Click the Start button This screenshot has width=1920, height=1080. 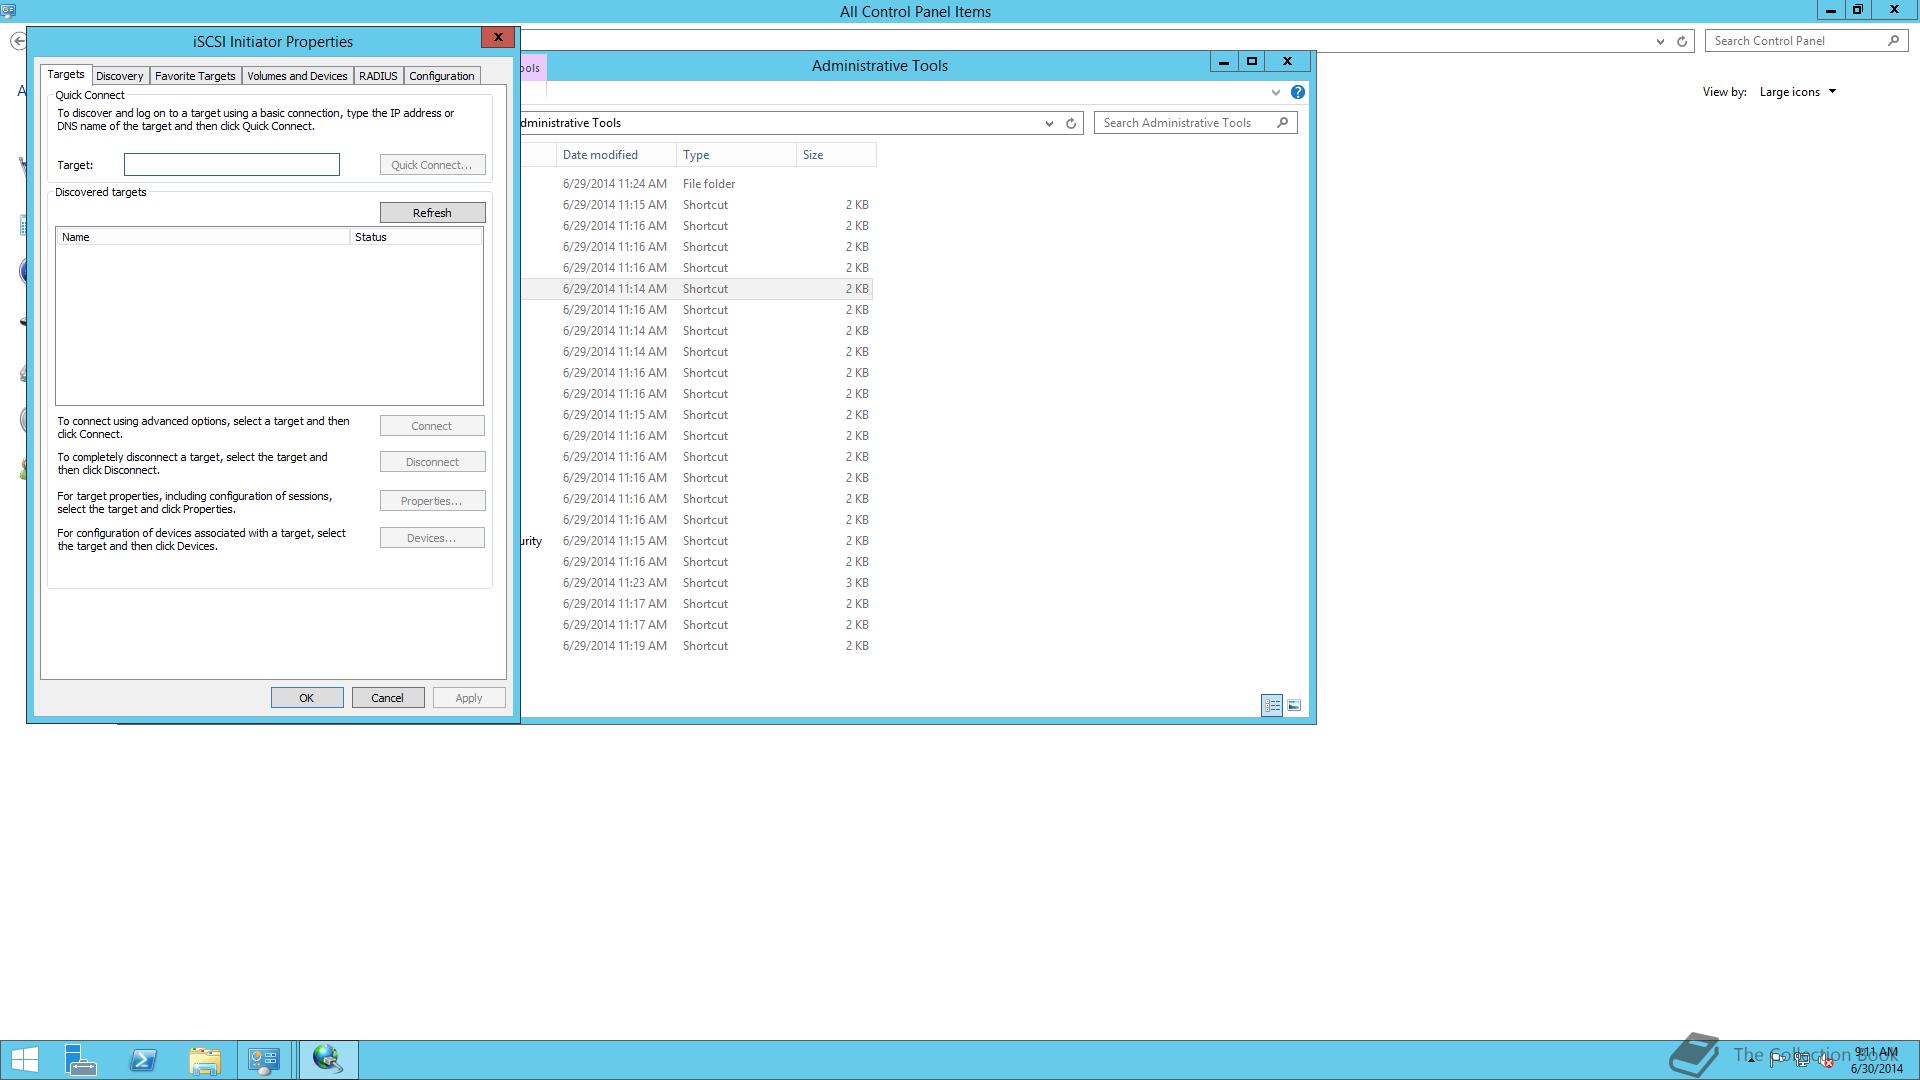coord(24,1059)
